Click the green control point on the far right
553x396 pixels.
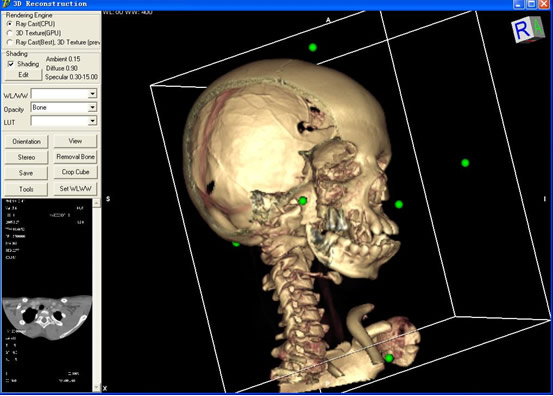pos(465,163)
